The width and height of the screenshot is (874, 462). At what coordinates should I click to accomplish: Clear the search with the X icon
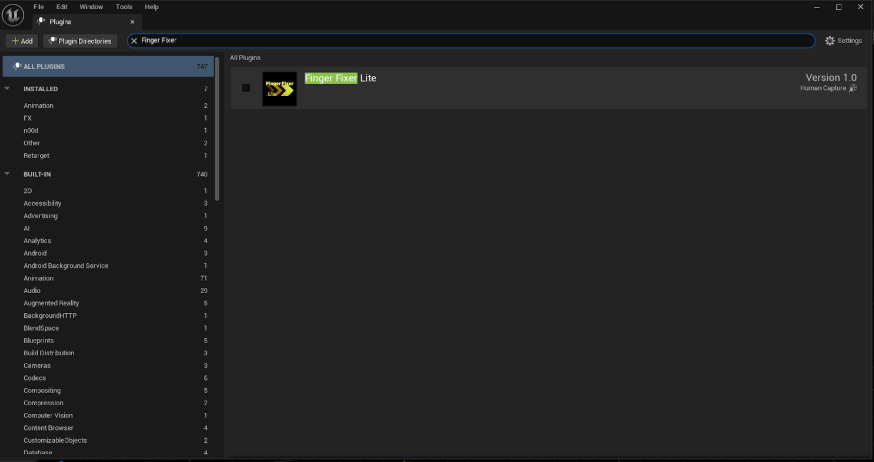(134, 41)
